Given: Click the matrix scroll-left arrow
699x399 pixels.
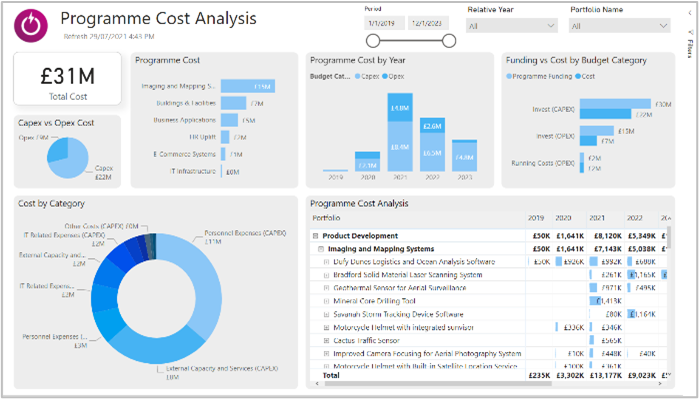Looking at the screenshot, I should [x=316, y=383].
